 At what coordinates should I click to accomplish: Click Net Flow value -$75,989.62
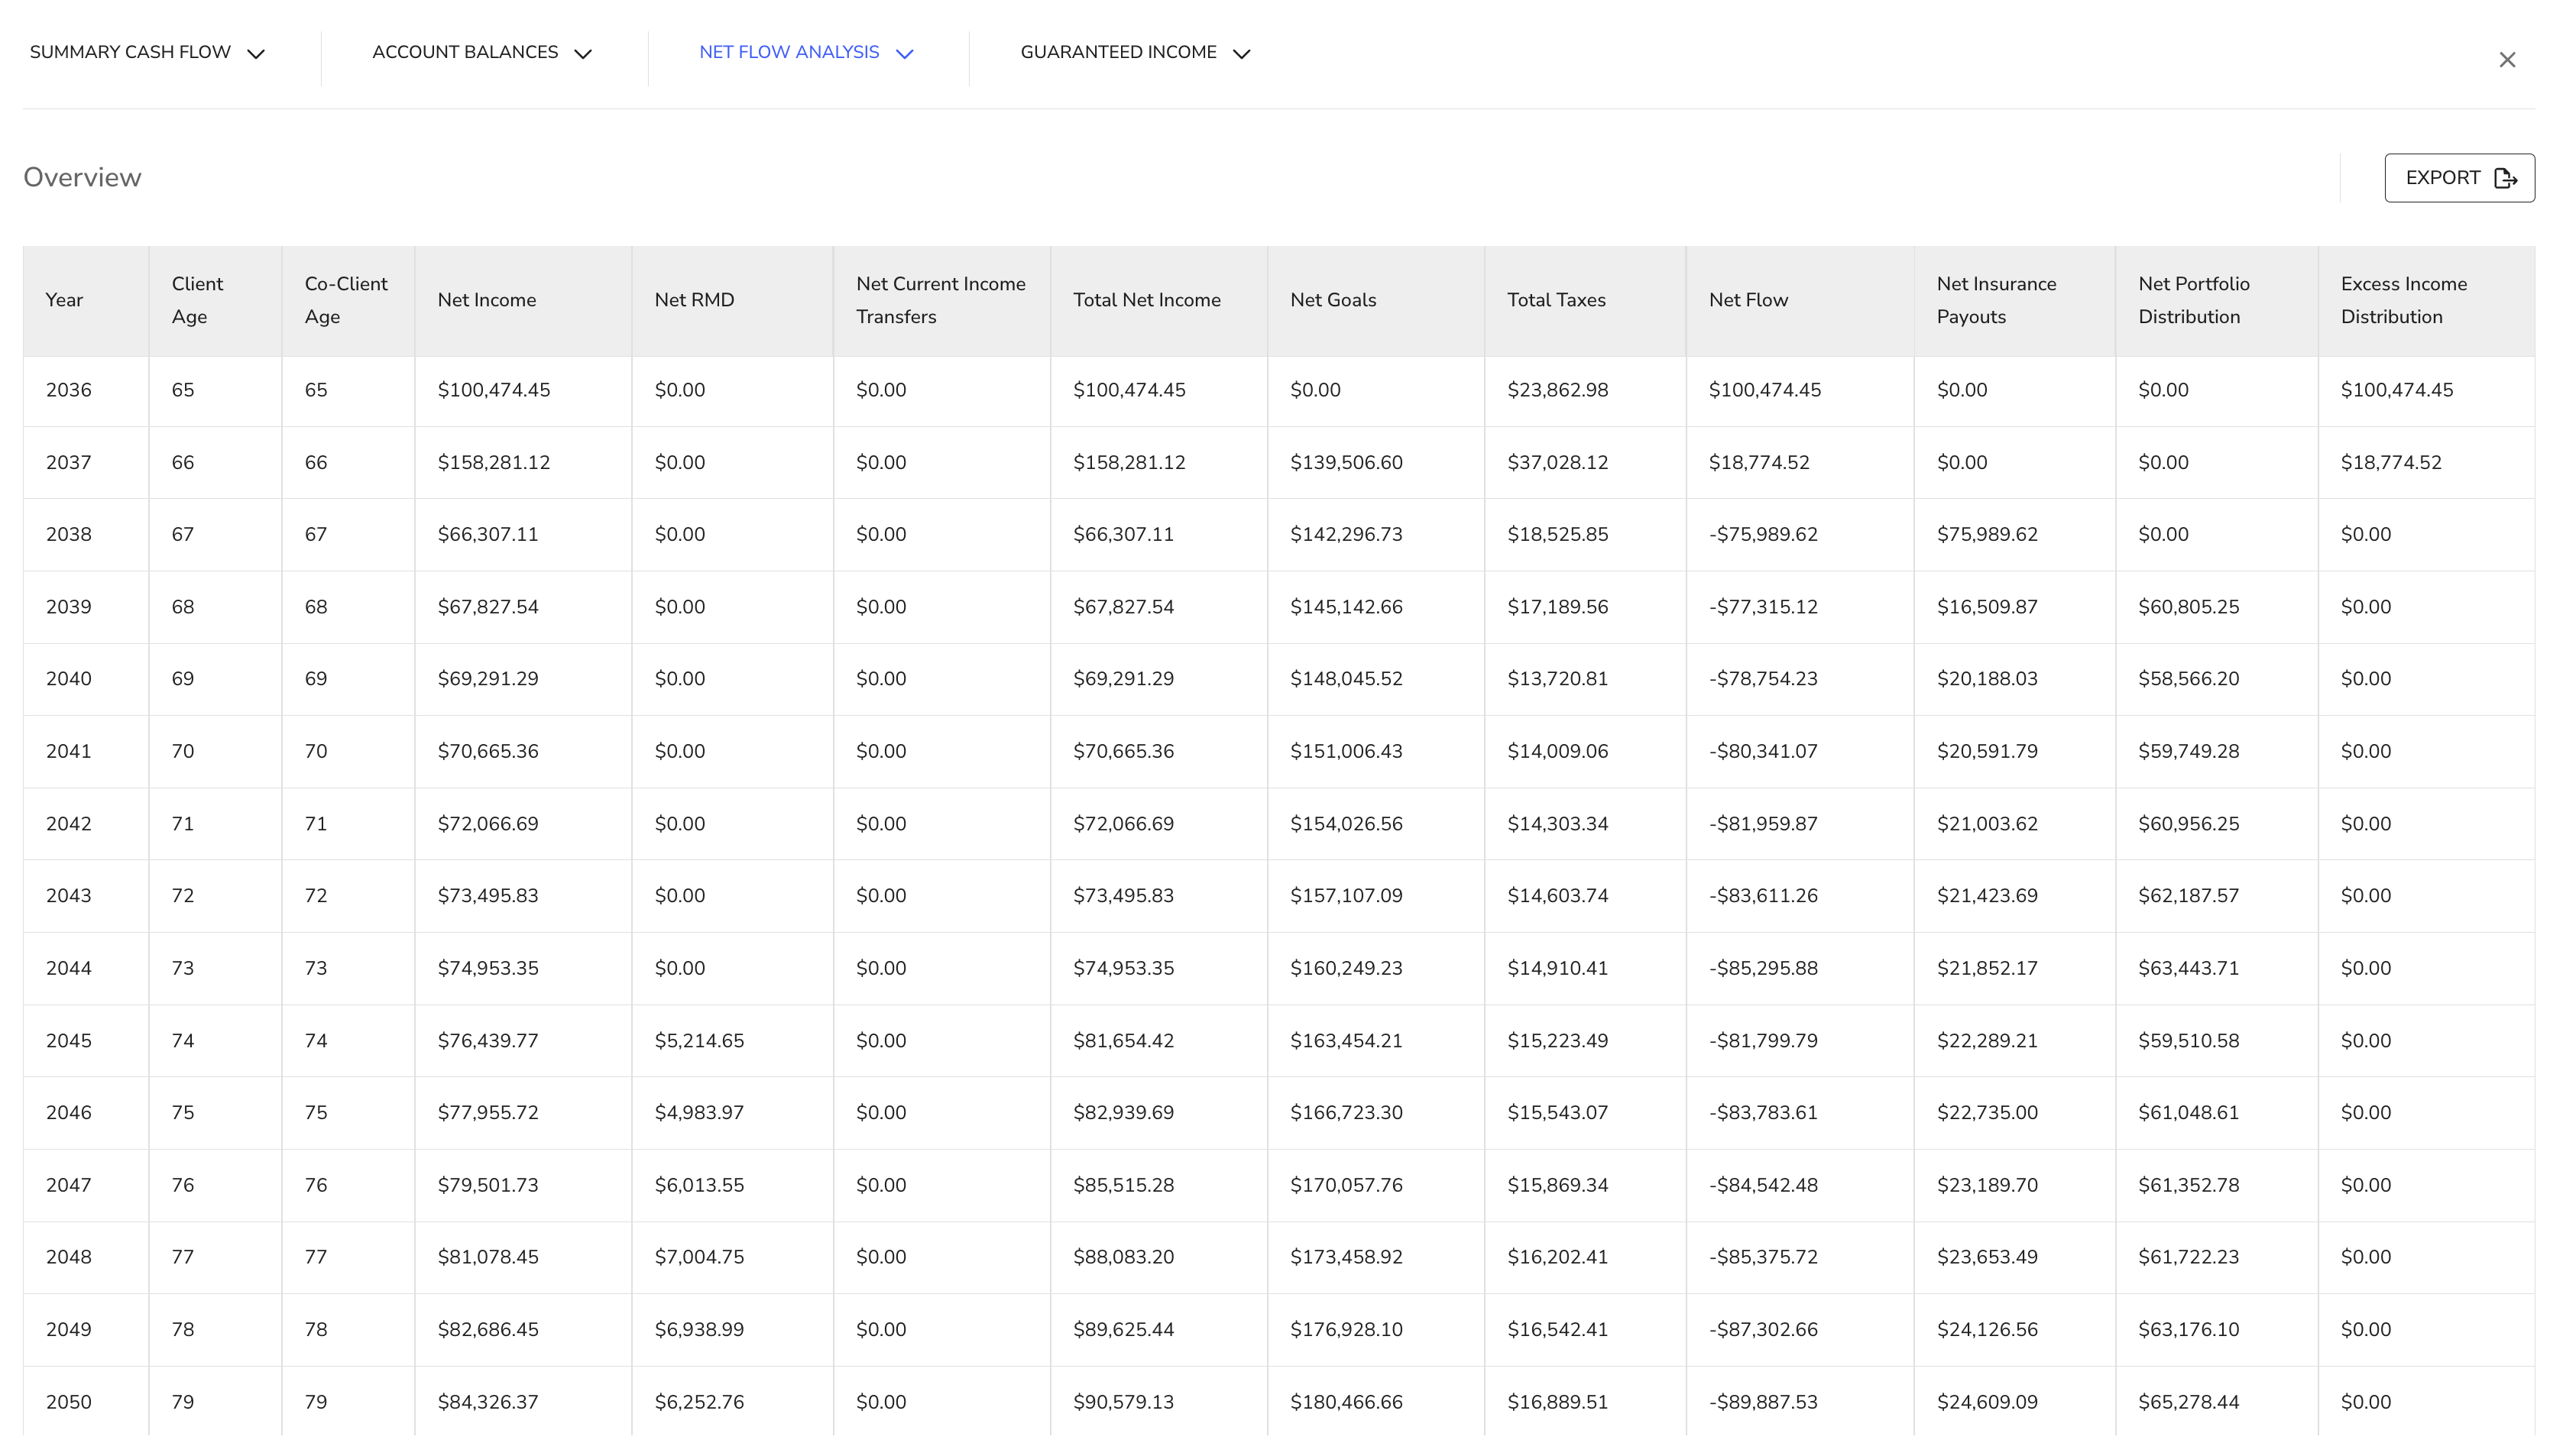click(x=1763, y=534)
